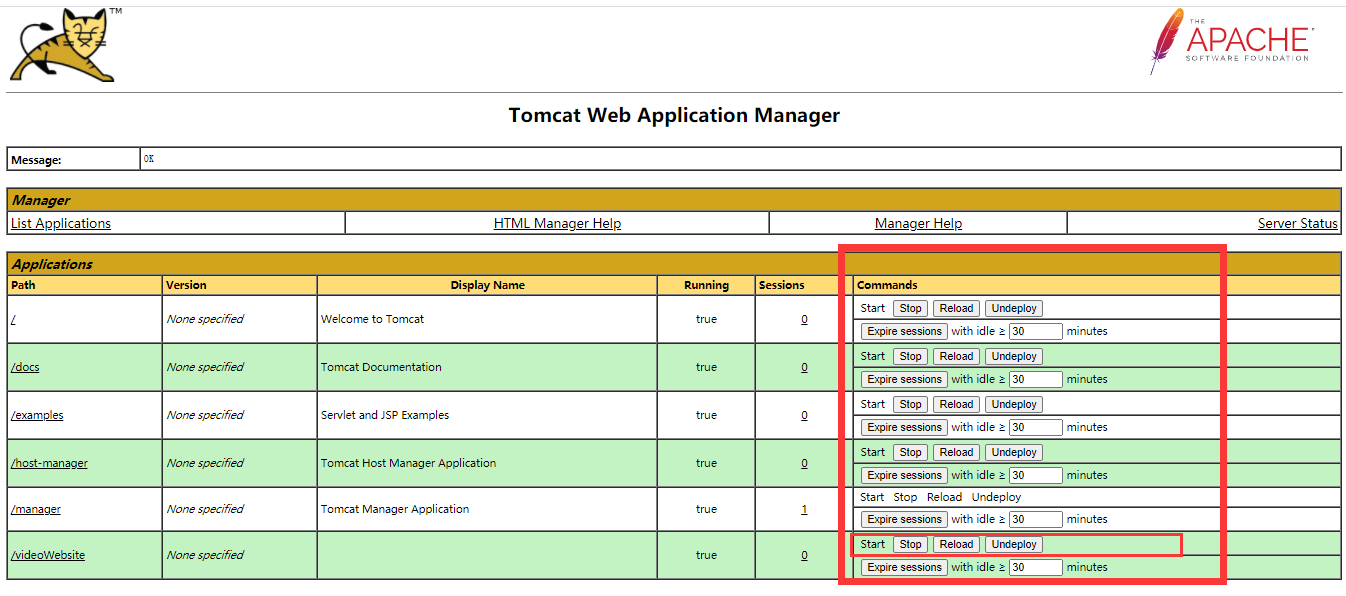The width and height of the screenshot is (1346, 596).
Task: Undeploy the root / application
Action: coord(1014,308)
